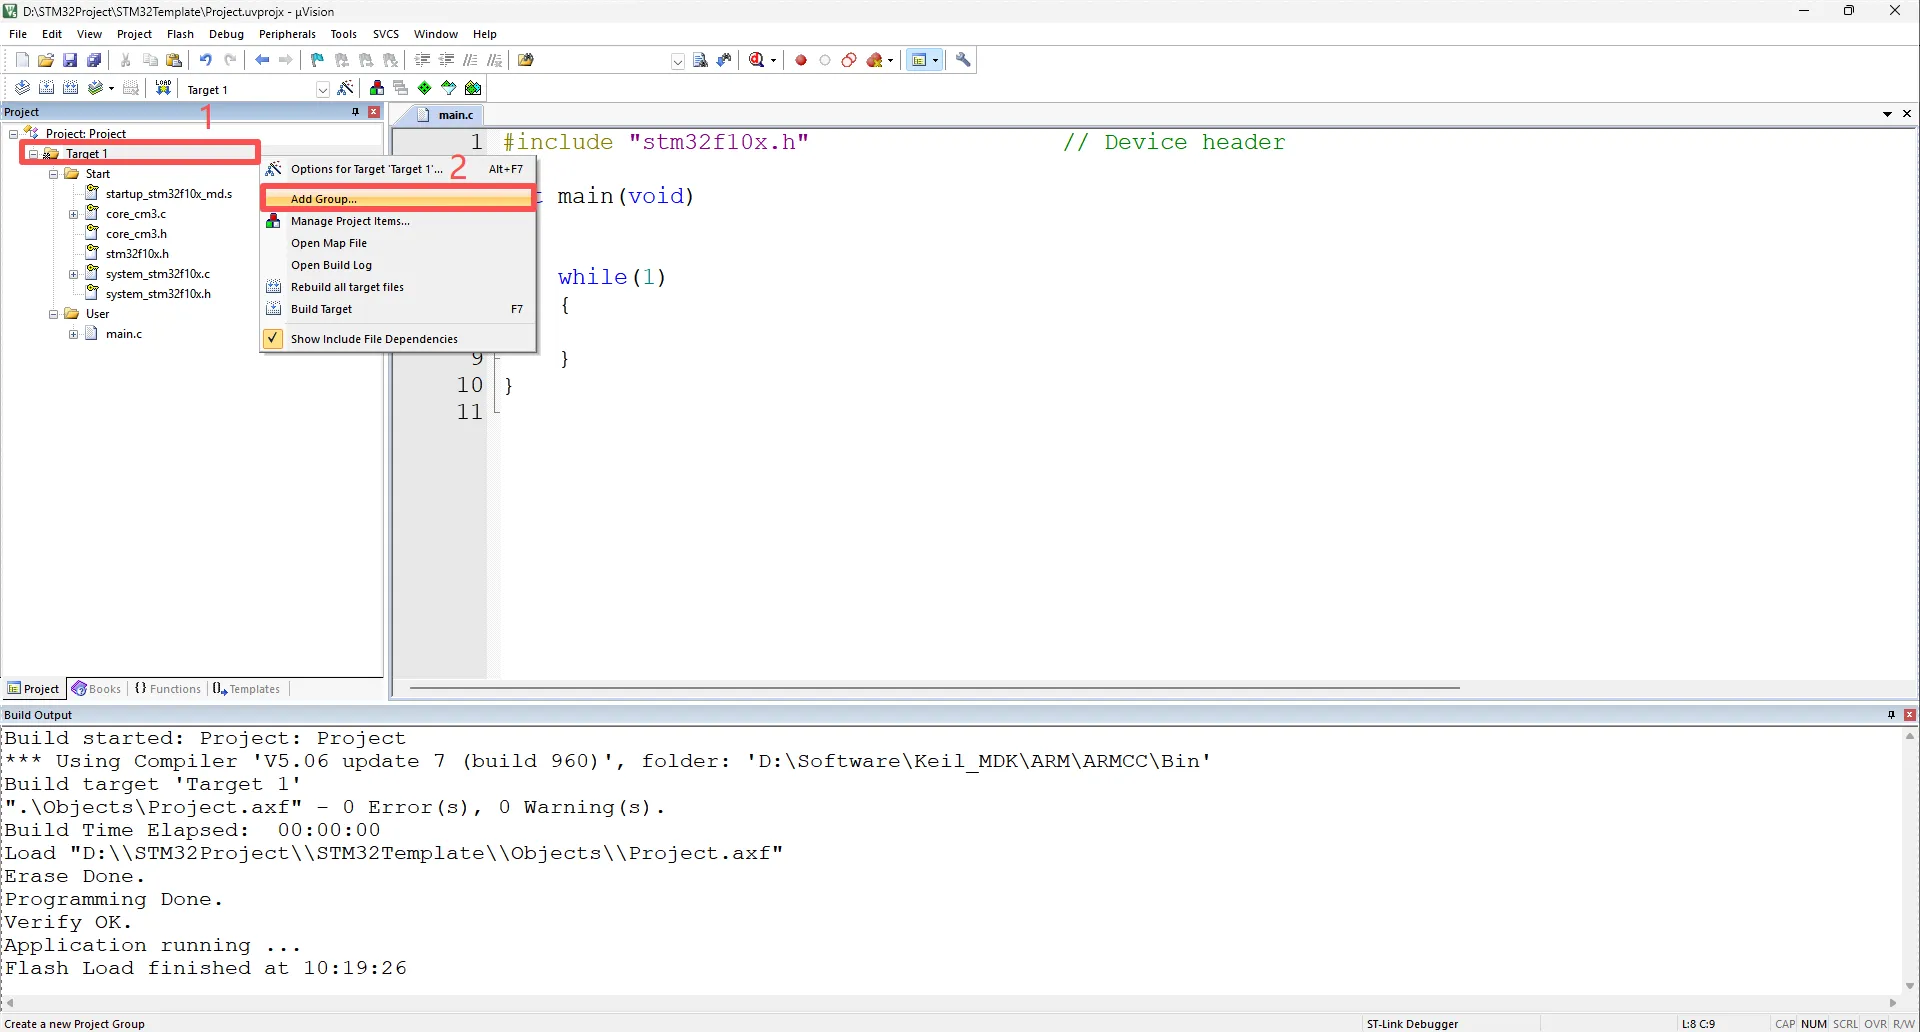The height and width of the screenshot is (1032, 1920).
Task: Click the Manage Project Items toolbar icon
Action: point(377,88)
